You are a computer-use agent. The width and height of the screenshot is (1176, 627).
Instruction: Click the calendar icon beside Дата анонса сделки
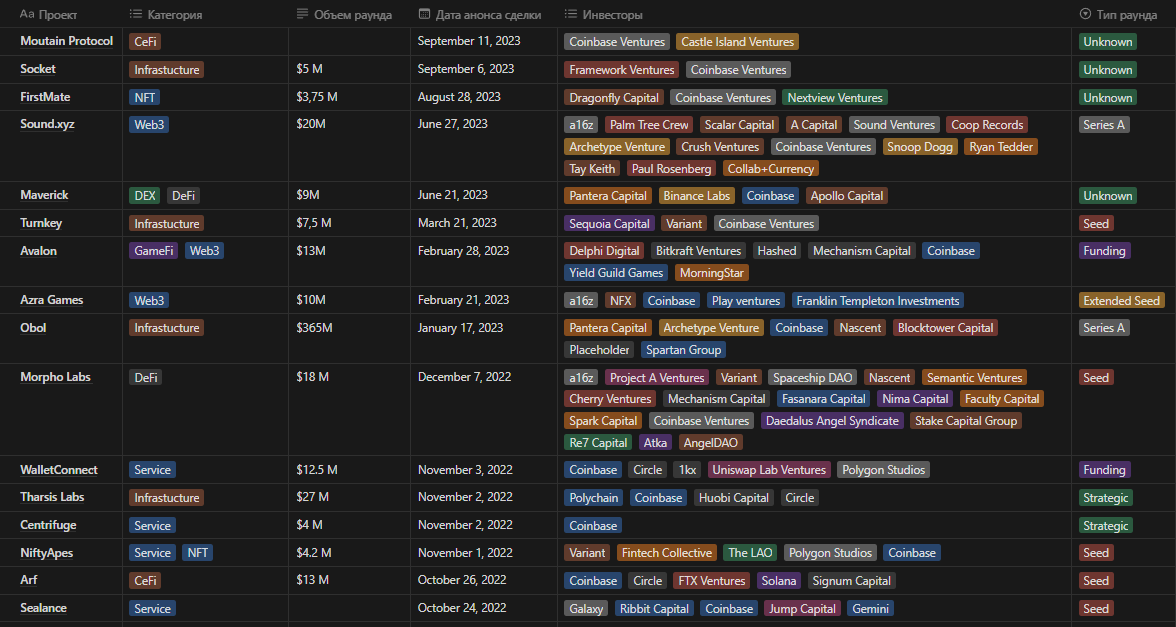[424, 15]
